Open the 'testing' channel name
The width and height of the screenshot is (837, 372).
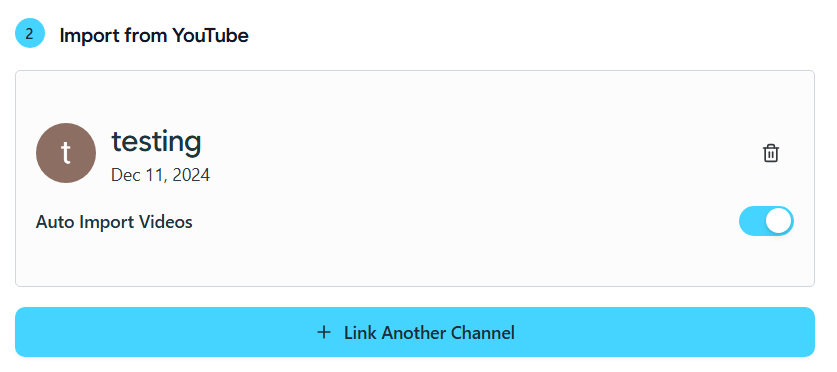(x=156, y=142)
